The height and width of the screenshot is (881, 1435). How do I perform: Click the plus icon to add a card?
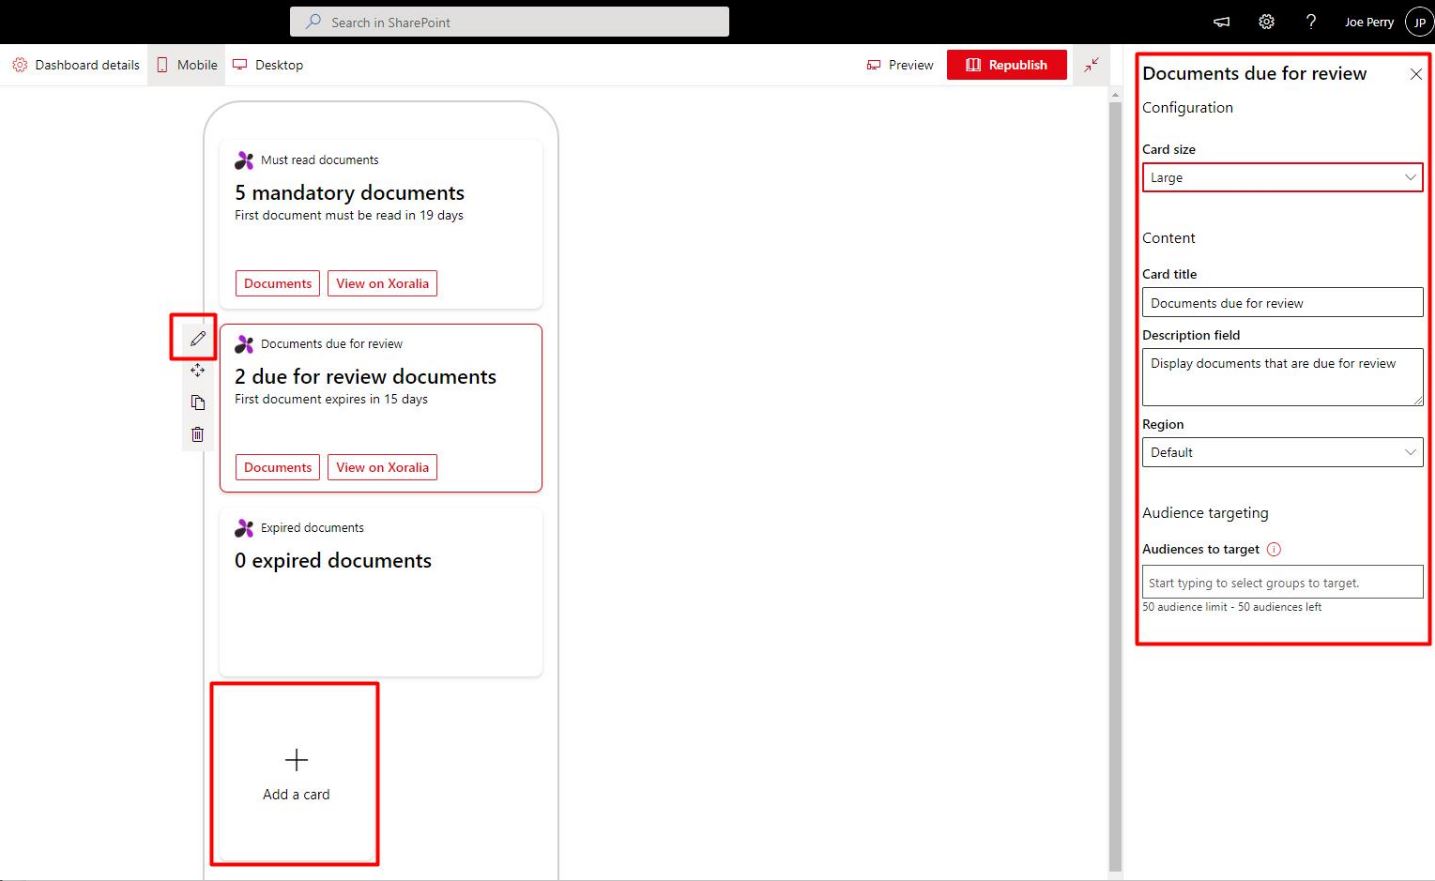(296, 760)
